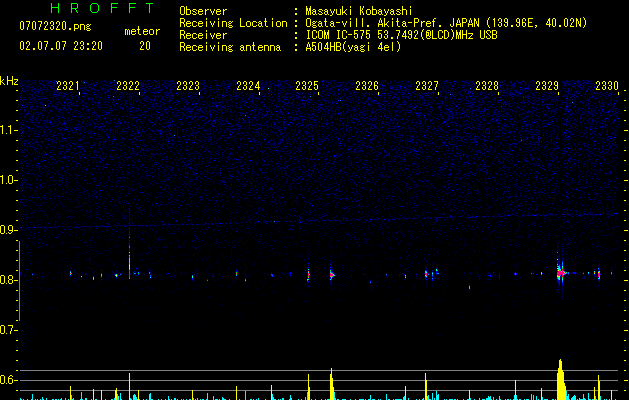The image size is (629, 400).
Task: Click the 0.6 frequency axis label
Action: pos(8,380)
